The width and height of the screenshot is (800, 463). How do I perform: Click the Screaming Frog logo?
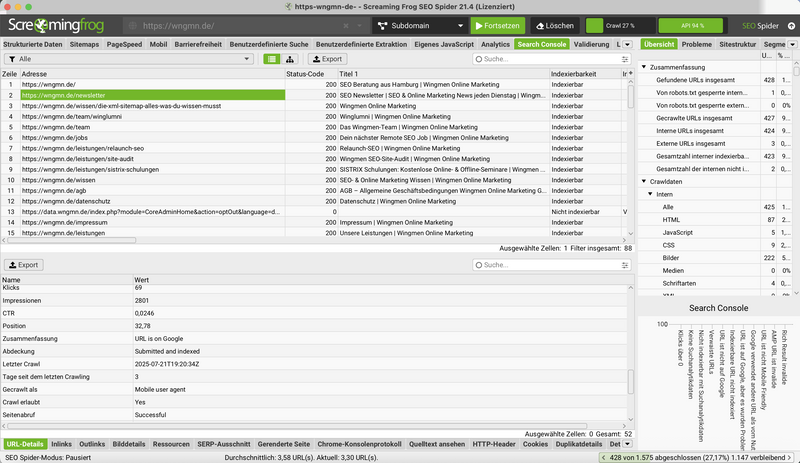pos(56,25)
